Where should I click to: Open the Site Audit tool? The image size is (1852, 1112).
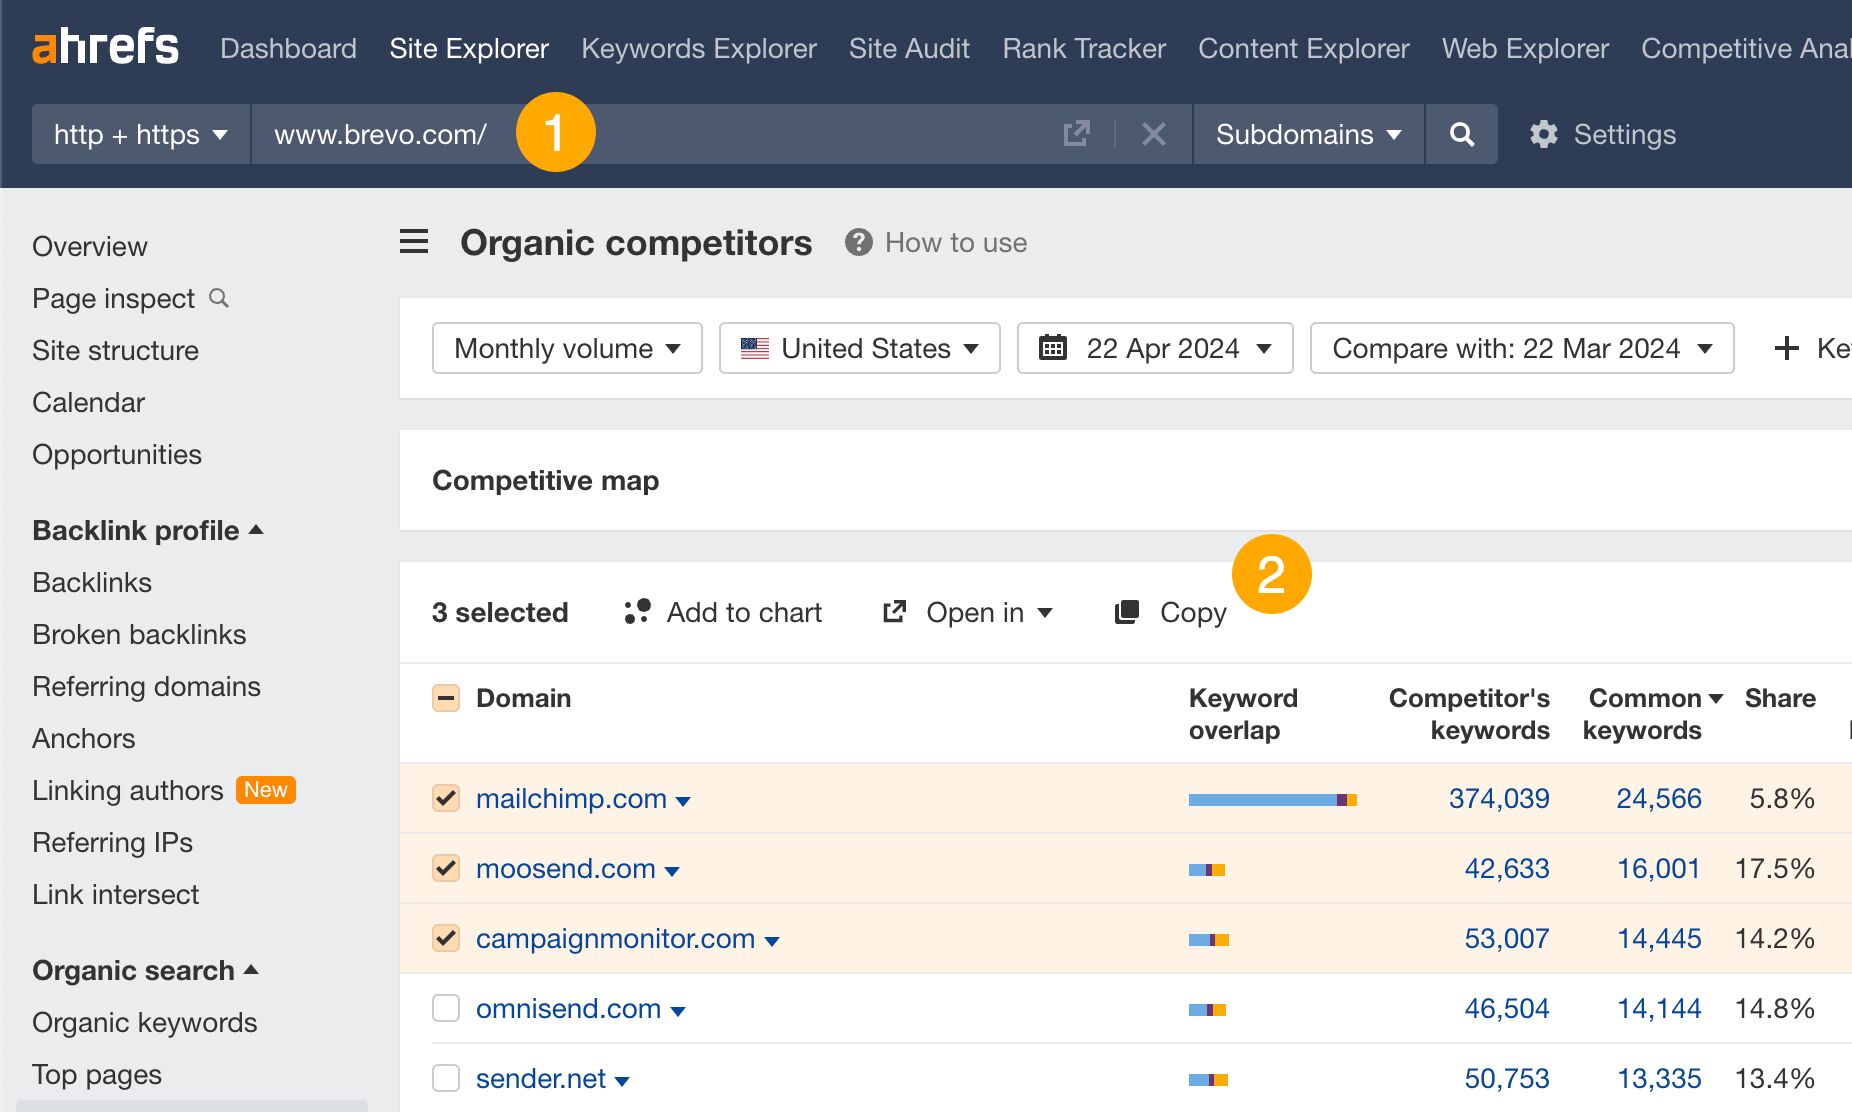click(908, 47)
